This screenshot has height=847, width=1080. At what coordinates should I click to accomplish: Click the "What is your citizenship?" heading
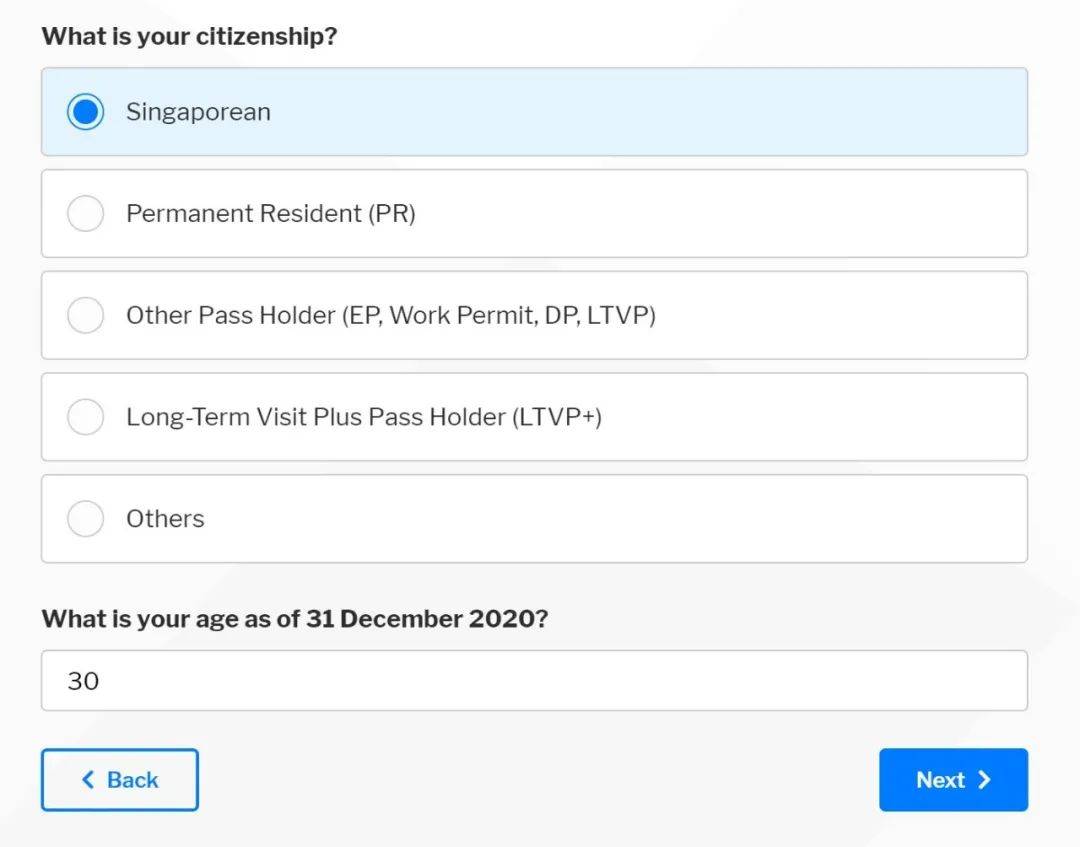[189, 37]
